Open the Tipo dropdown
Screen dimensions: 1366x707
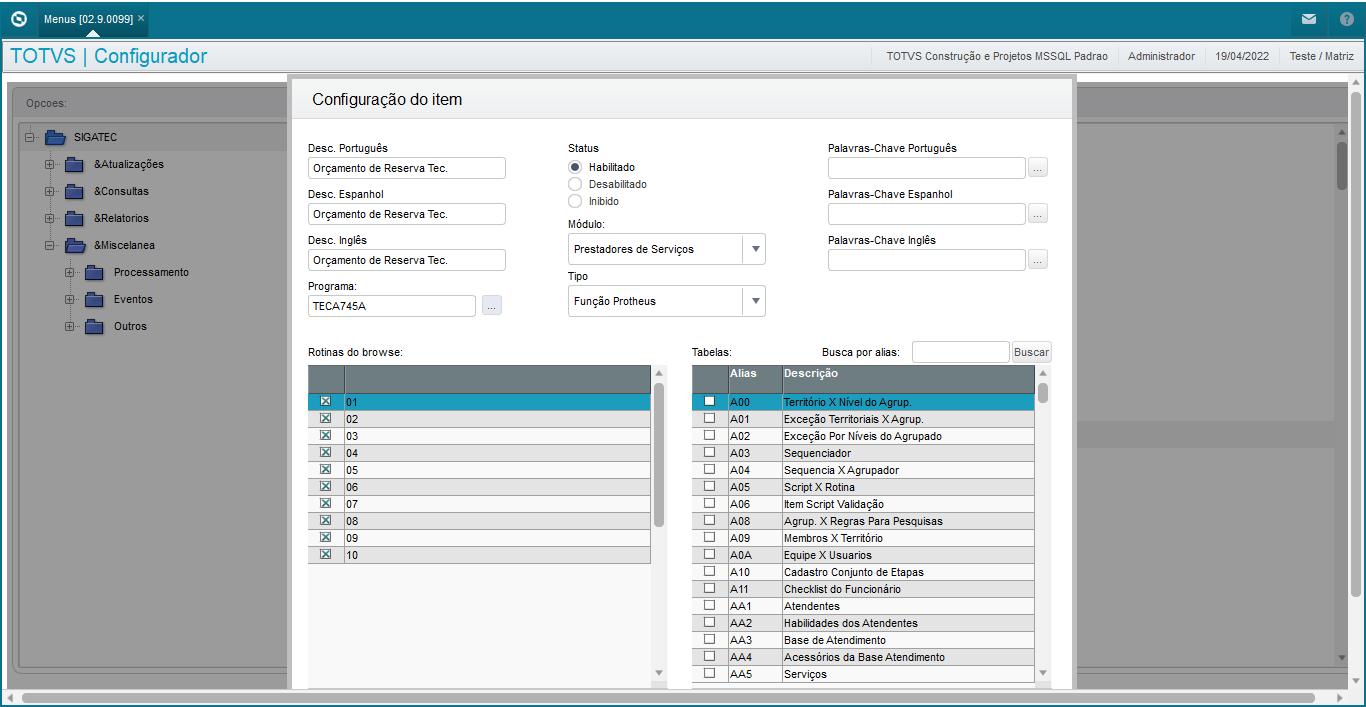point(755,301)
